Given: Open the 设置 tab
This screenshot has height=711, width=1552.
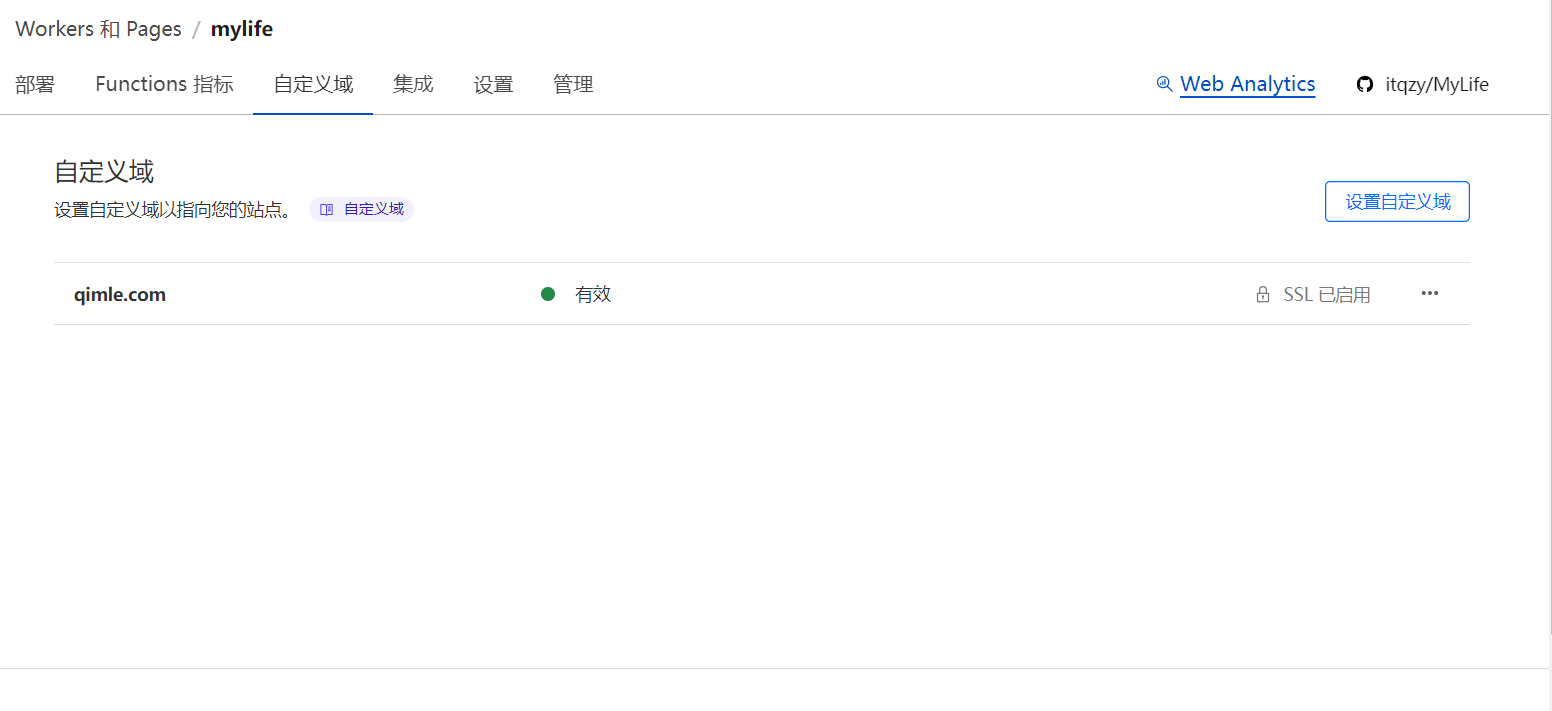Looking at the screenshot, I should point(493,85).
